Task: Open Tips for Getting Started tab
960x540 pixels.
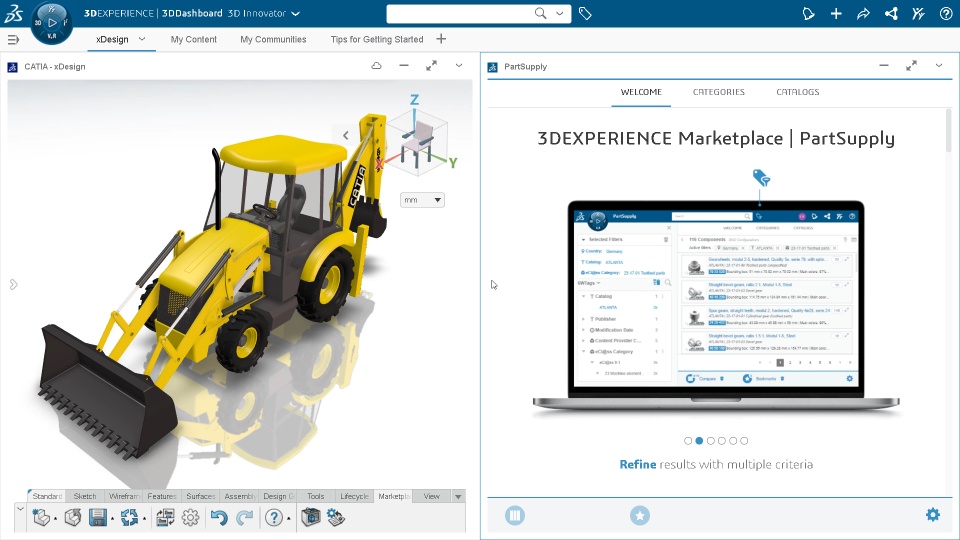Action: pos(377,39)
